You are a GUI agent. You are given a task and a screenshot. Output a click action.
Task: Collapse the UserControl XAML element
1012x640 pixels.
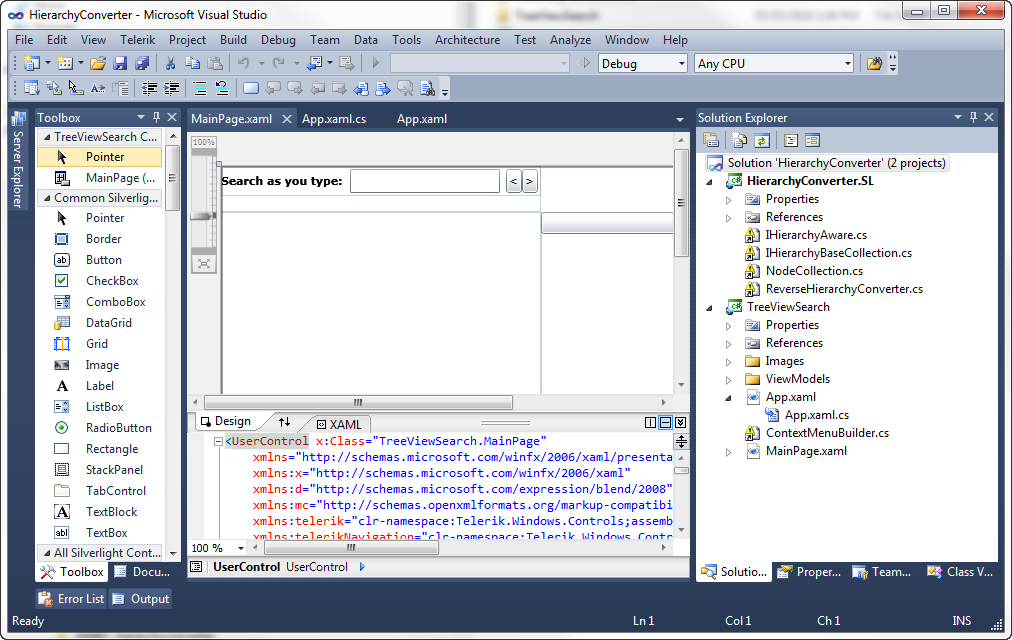[219, 441]
